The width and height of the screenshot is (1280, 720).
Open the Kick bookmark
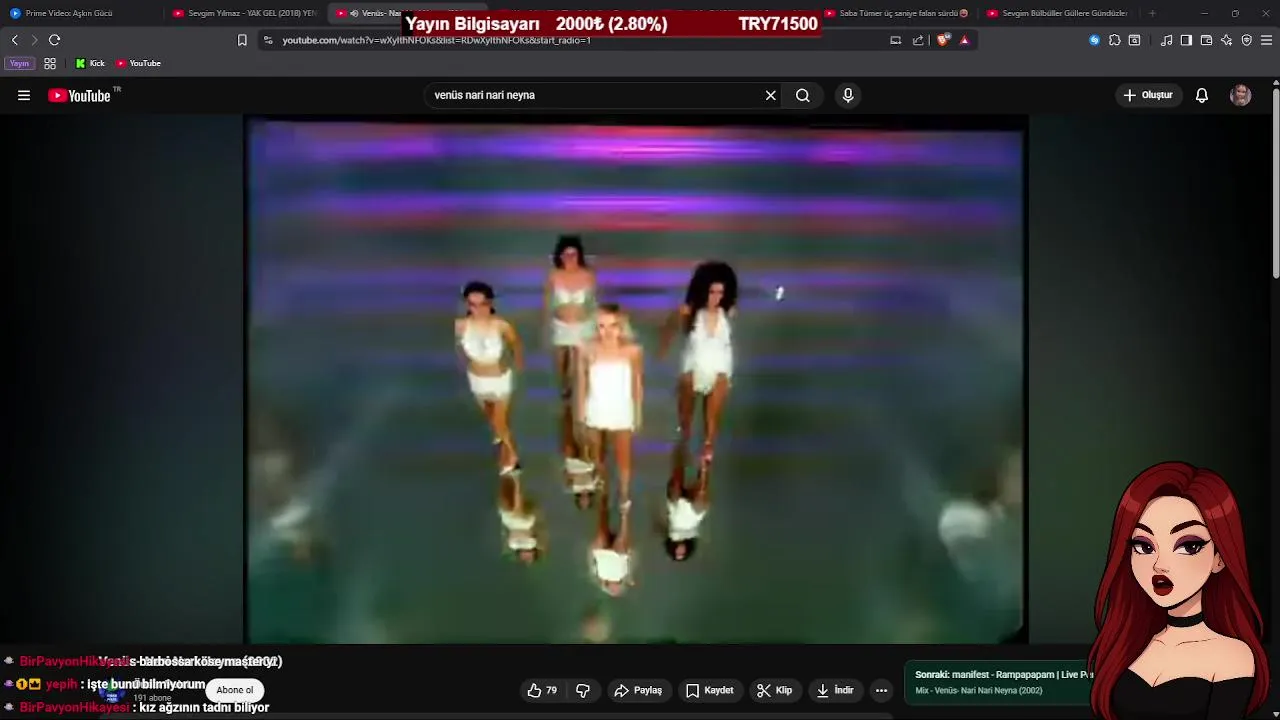[90, 63]
